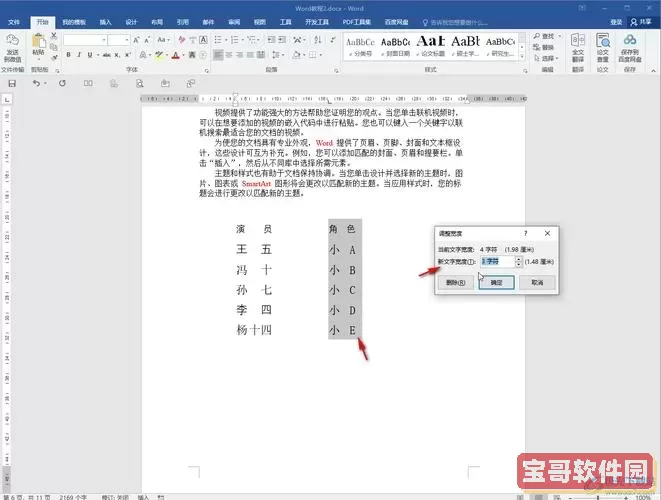This screenshot has width=661, height=500.
Task: Toggle left text alignment
Action: [218, 55]
